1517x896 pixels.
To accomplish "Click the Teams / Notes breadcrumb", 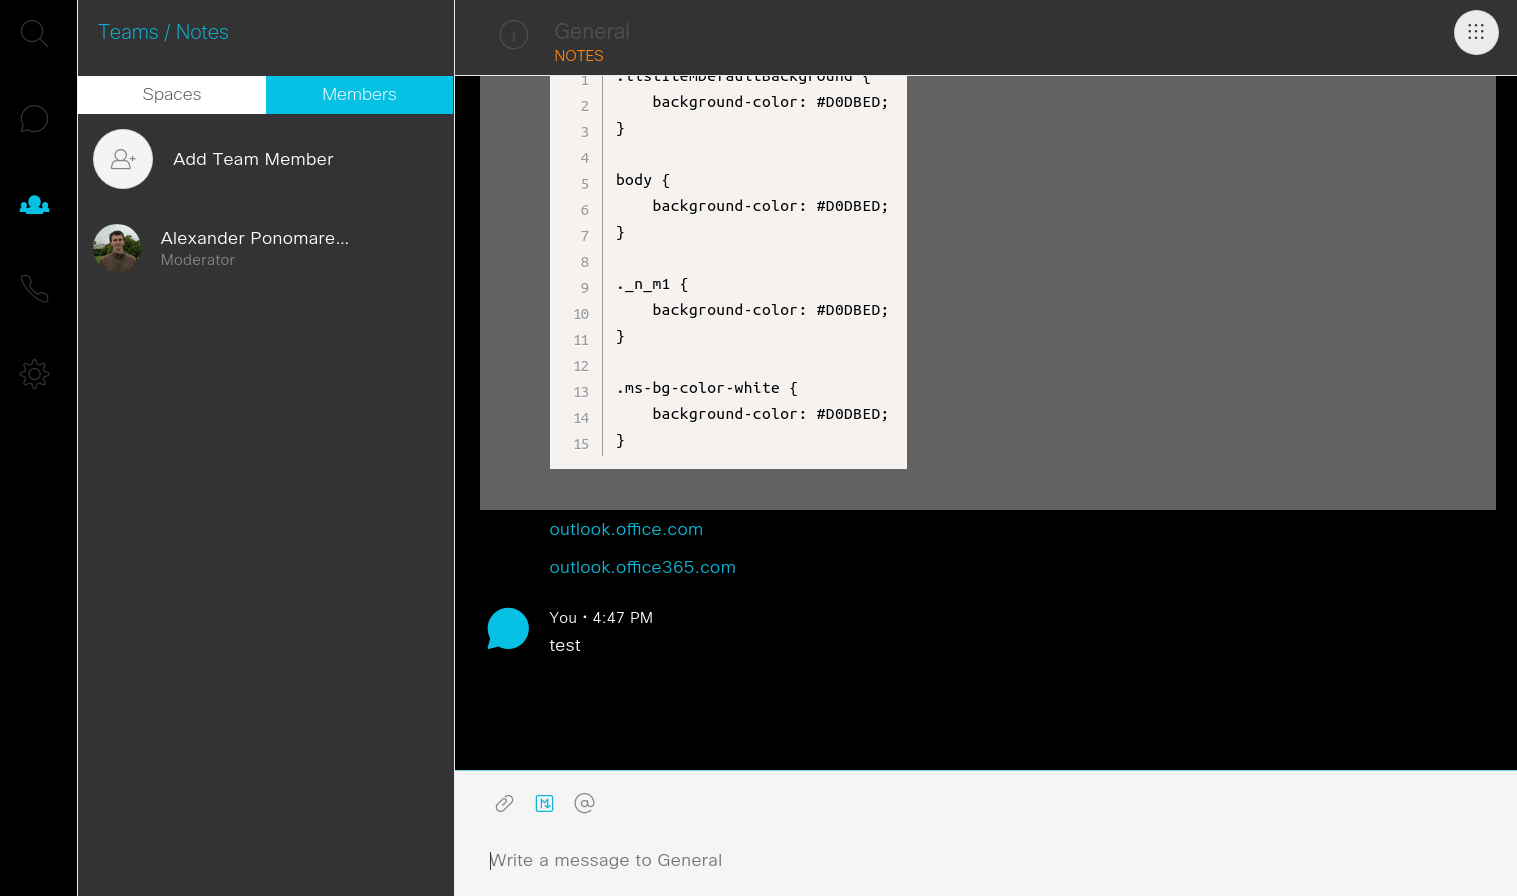I will point(163,32).
